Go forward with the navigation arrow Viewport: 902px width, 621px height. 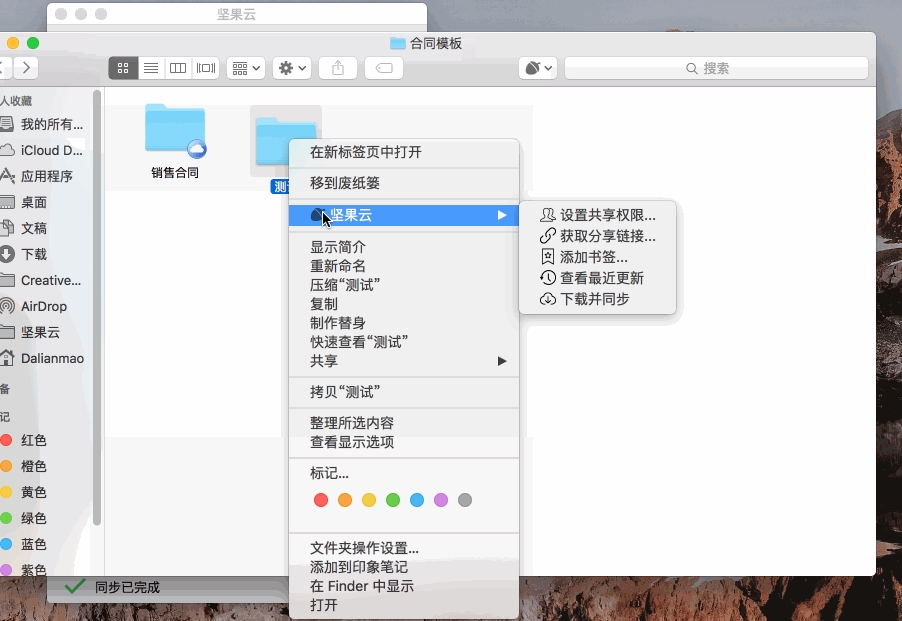coord(25,68)
